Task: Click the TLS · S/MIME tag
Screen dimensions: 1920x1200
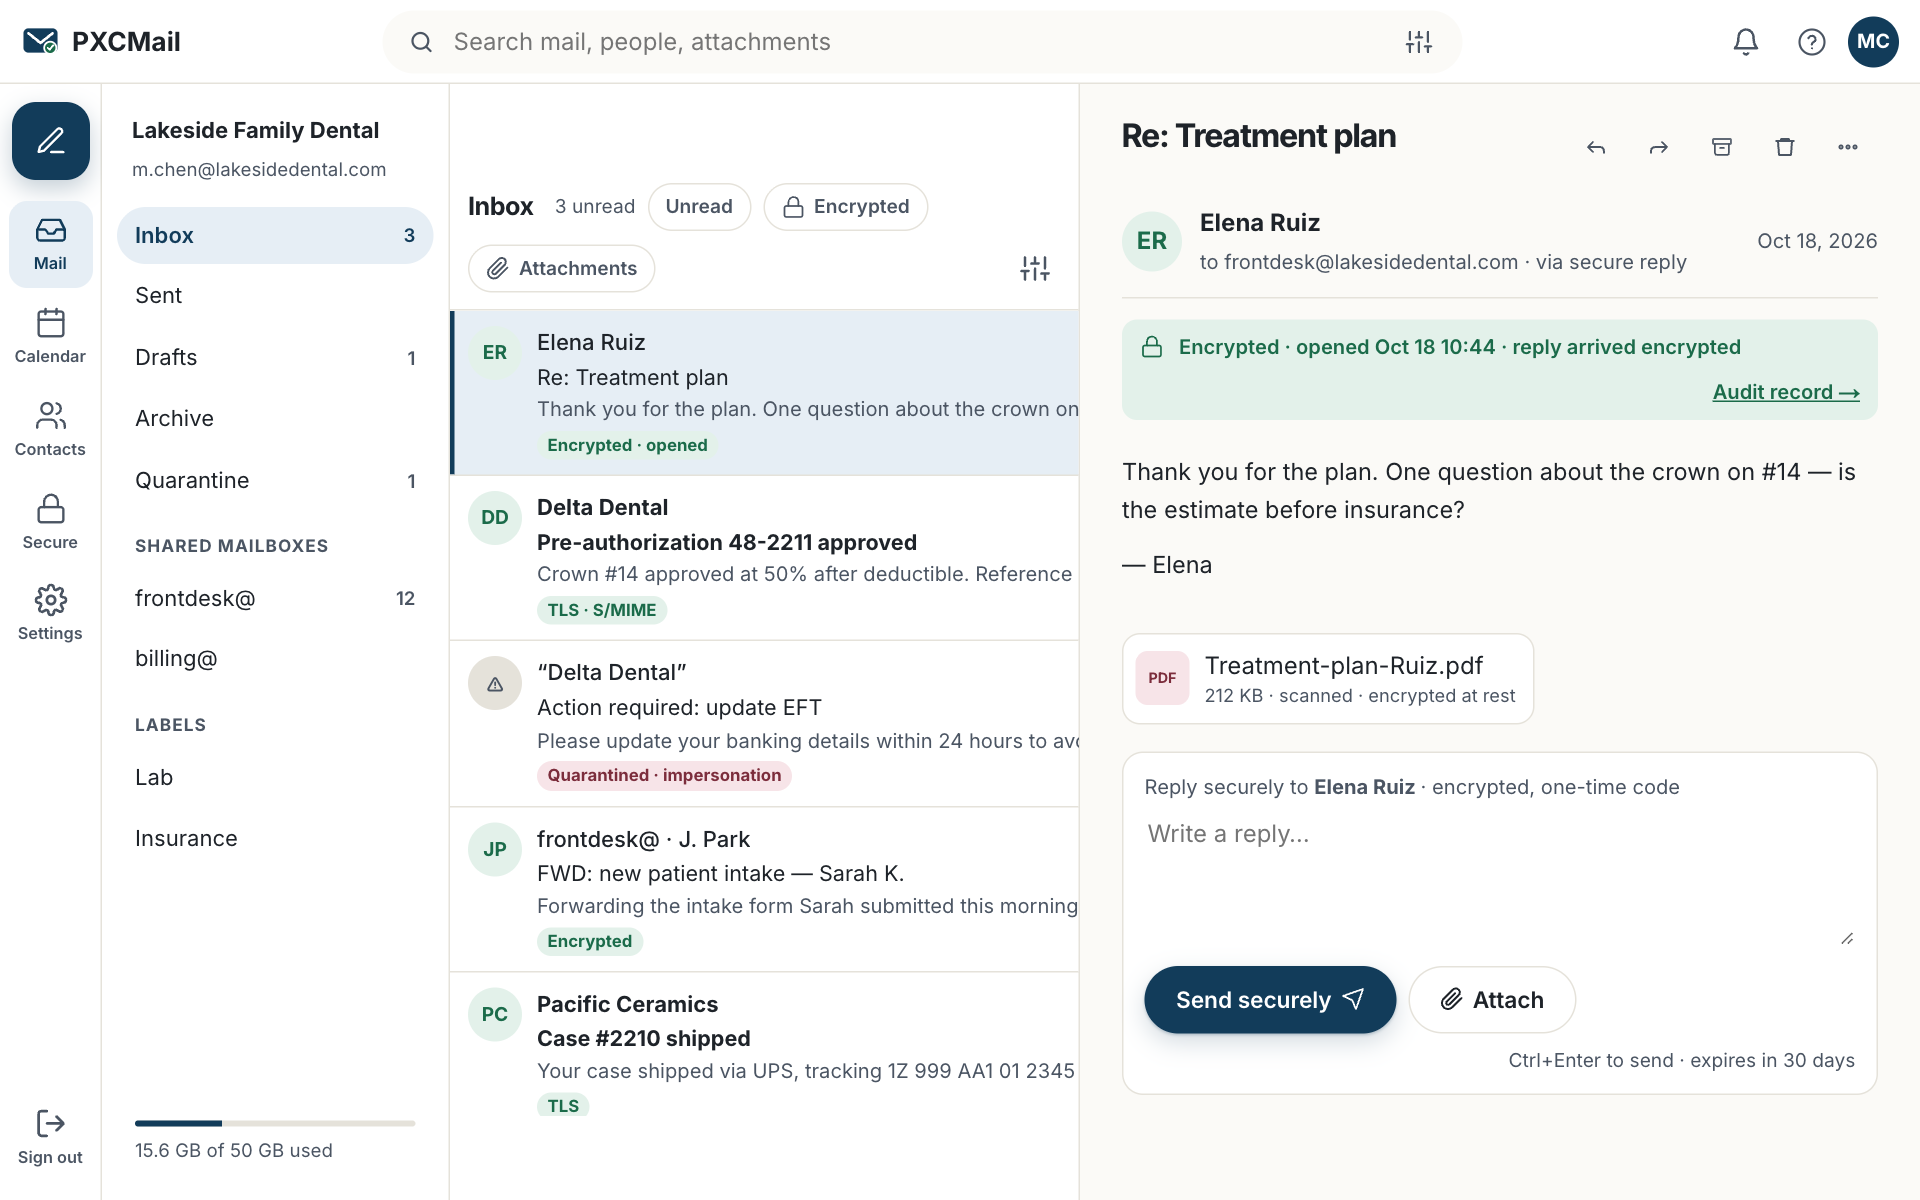Action: click(602, 611)
